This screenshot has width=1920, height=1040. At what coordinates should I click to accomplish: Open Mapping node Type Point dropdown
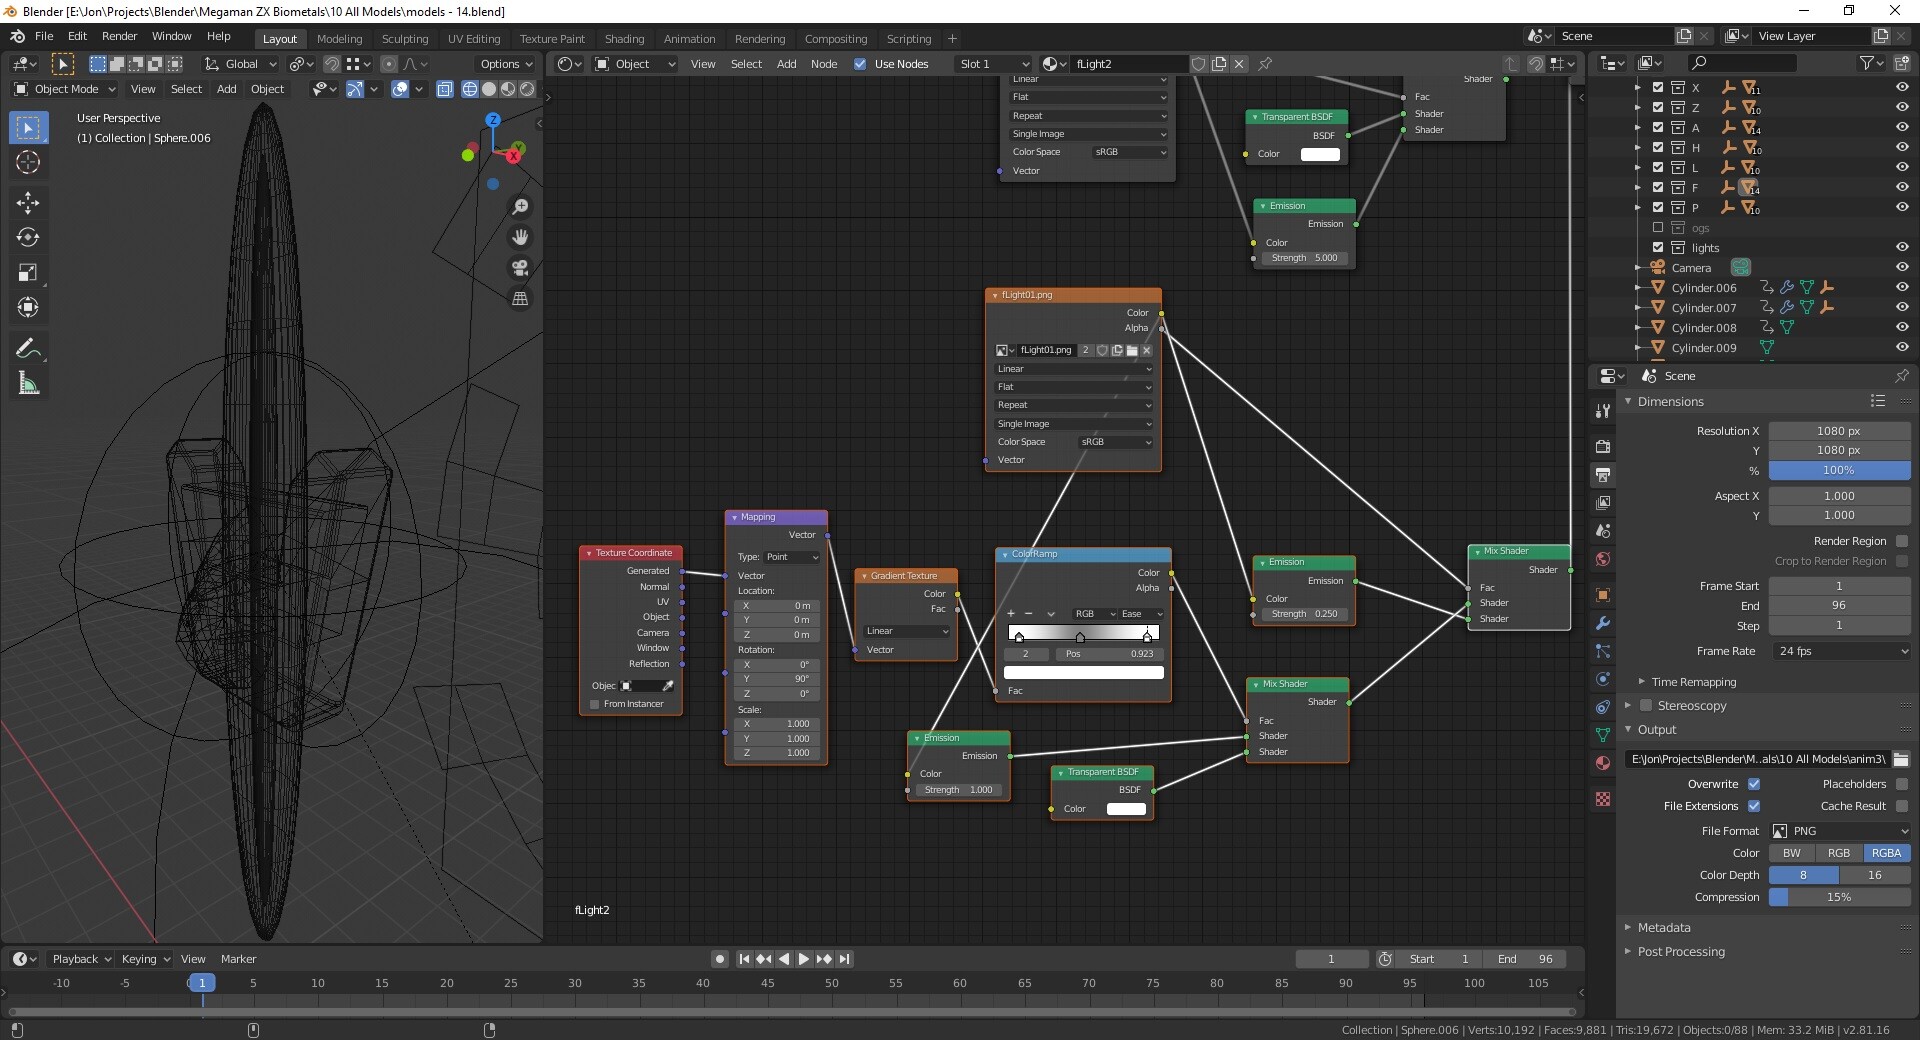[x=793, y=557]
